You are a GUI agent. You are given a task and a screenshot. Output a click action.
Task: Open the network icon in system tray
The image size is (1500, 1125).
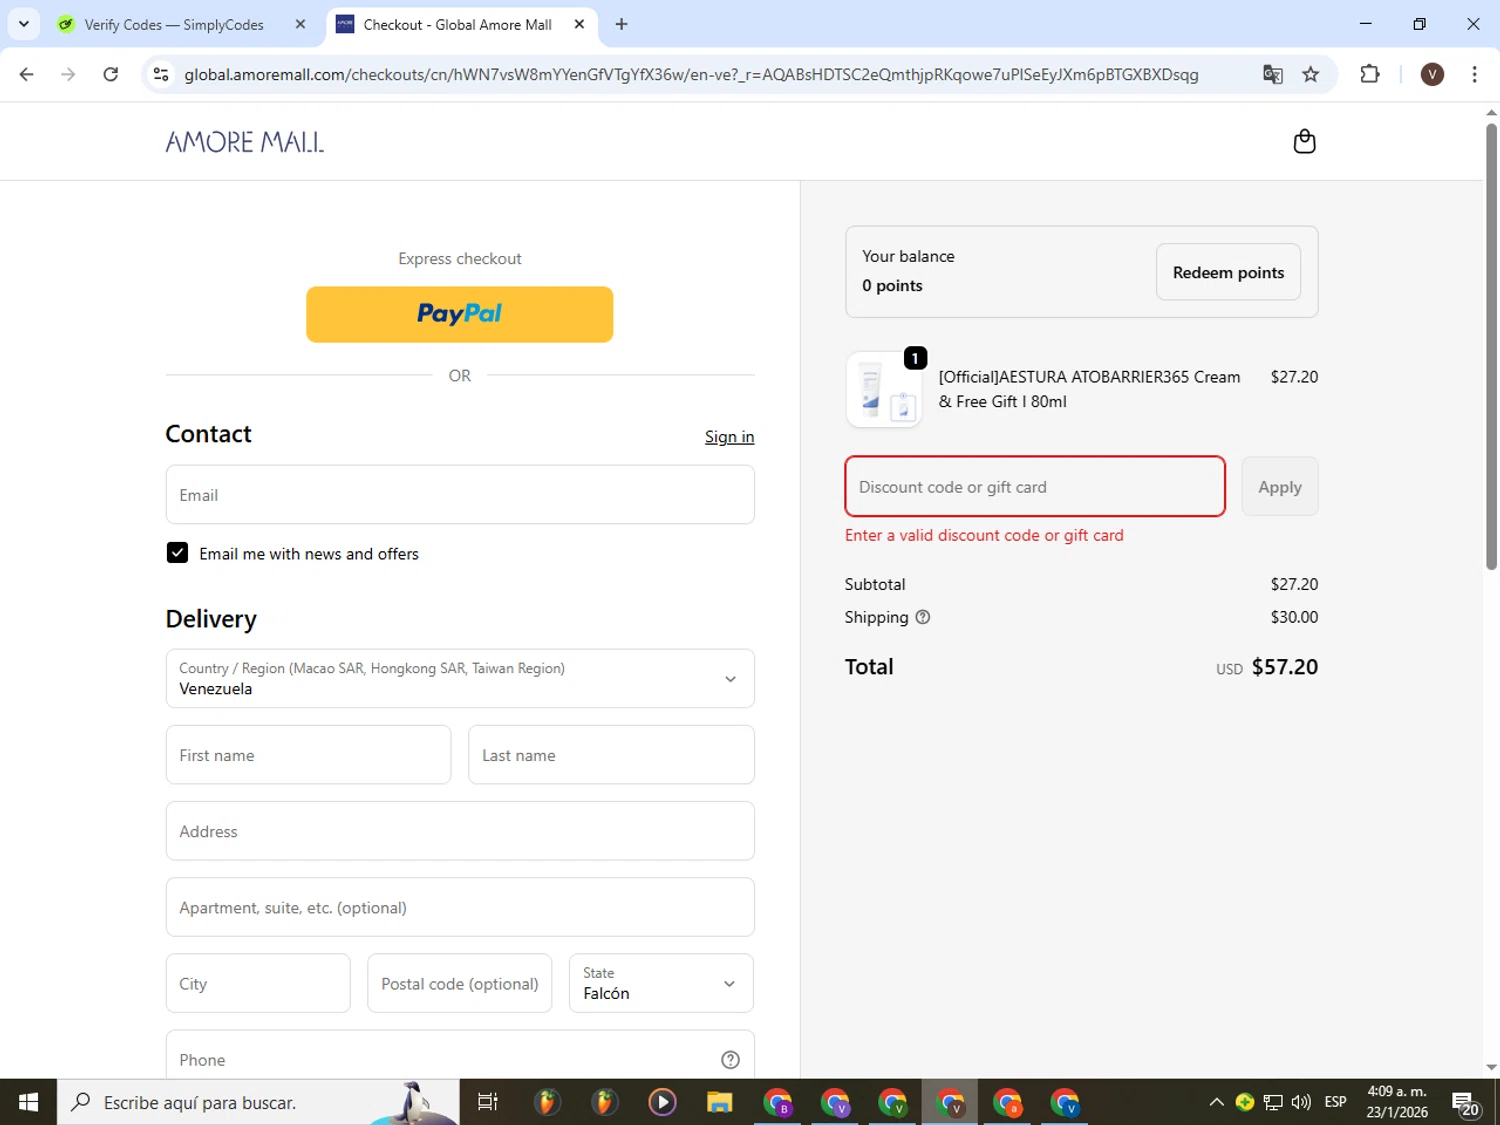tap(1273, 1102)
